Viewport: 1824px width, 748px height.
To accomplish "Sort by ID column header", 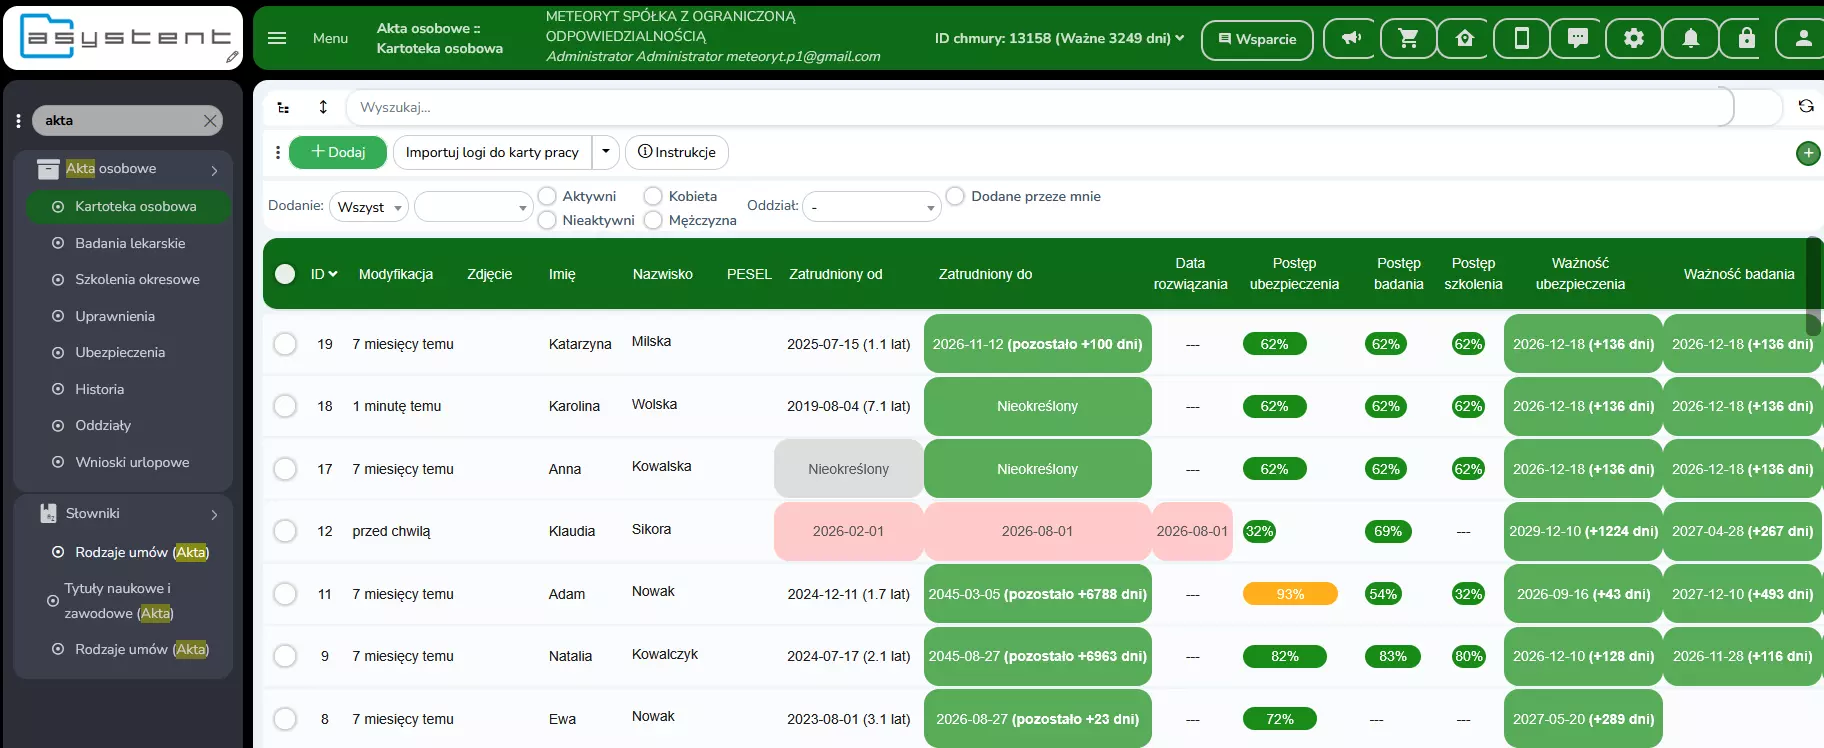I will pos(324,274).
